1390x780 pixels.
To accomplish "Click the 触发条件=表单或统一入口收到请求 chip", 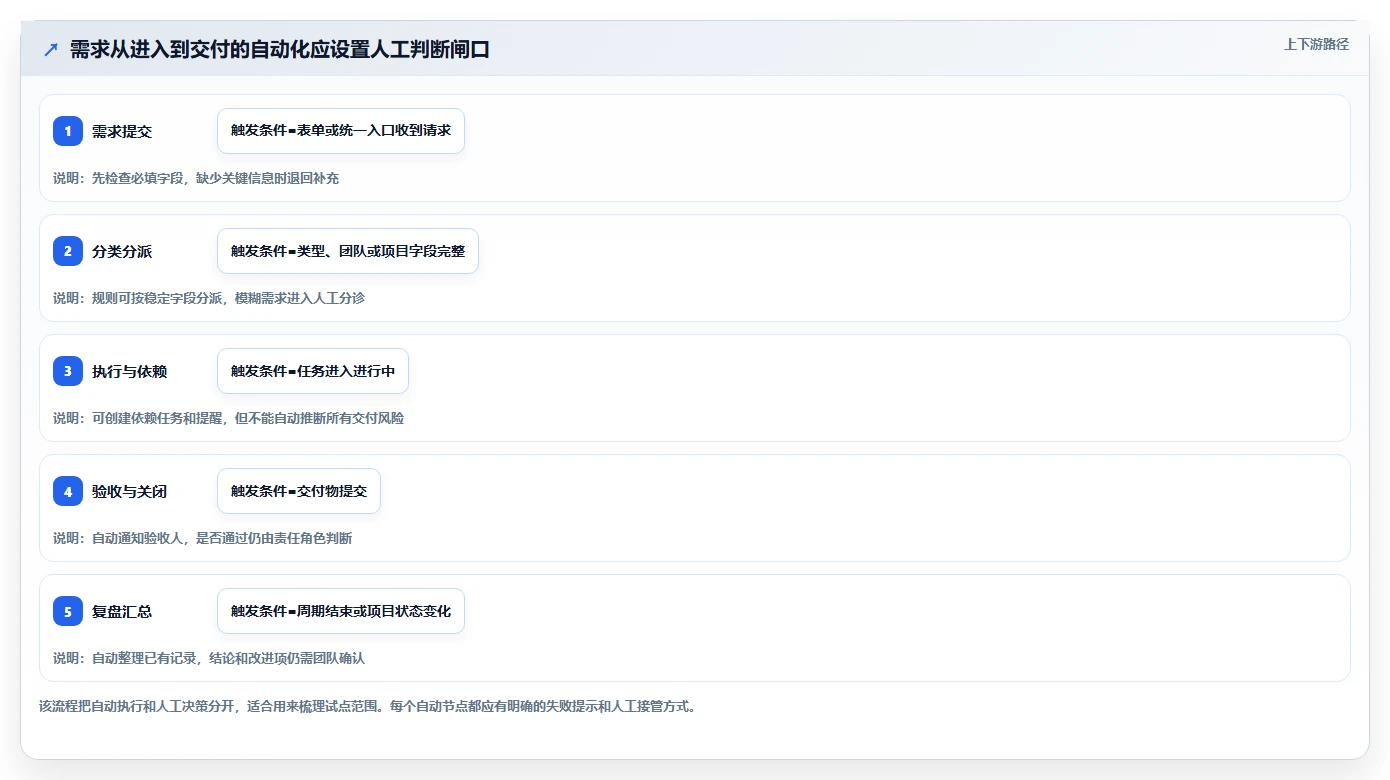I will [x=341, y=131].
